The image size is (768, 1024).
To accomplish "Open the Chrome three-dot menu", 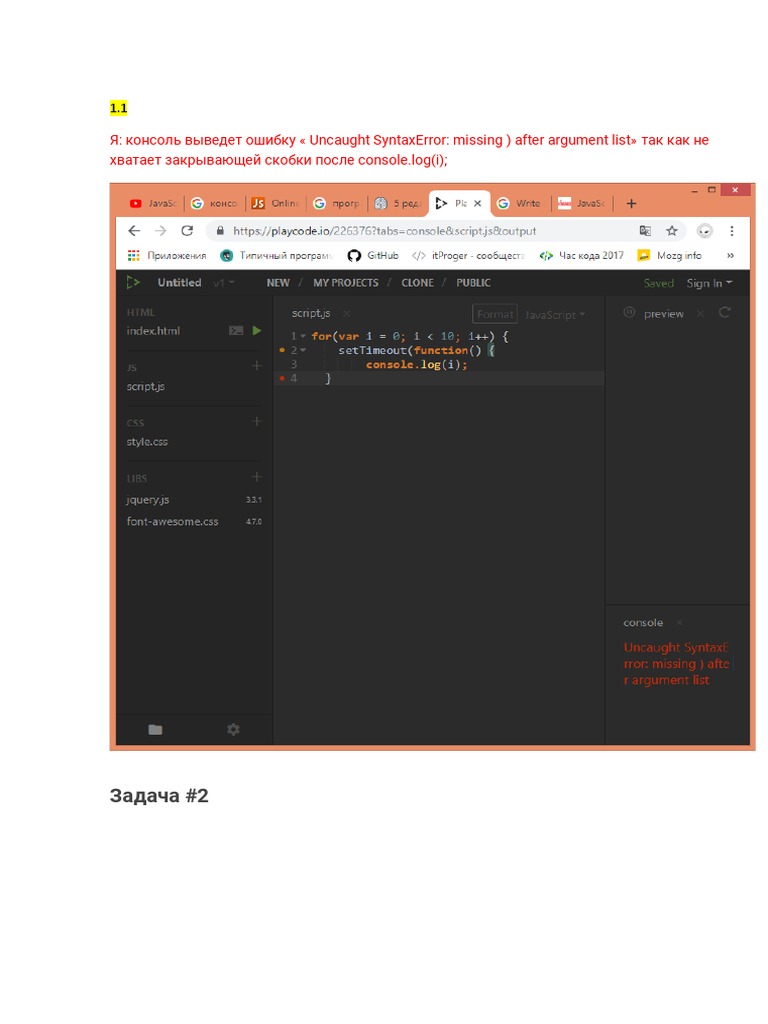I will click(x=732, y=231).
